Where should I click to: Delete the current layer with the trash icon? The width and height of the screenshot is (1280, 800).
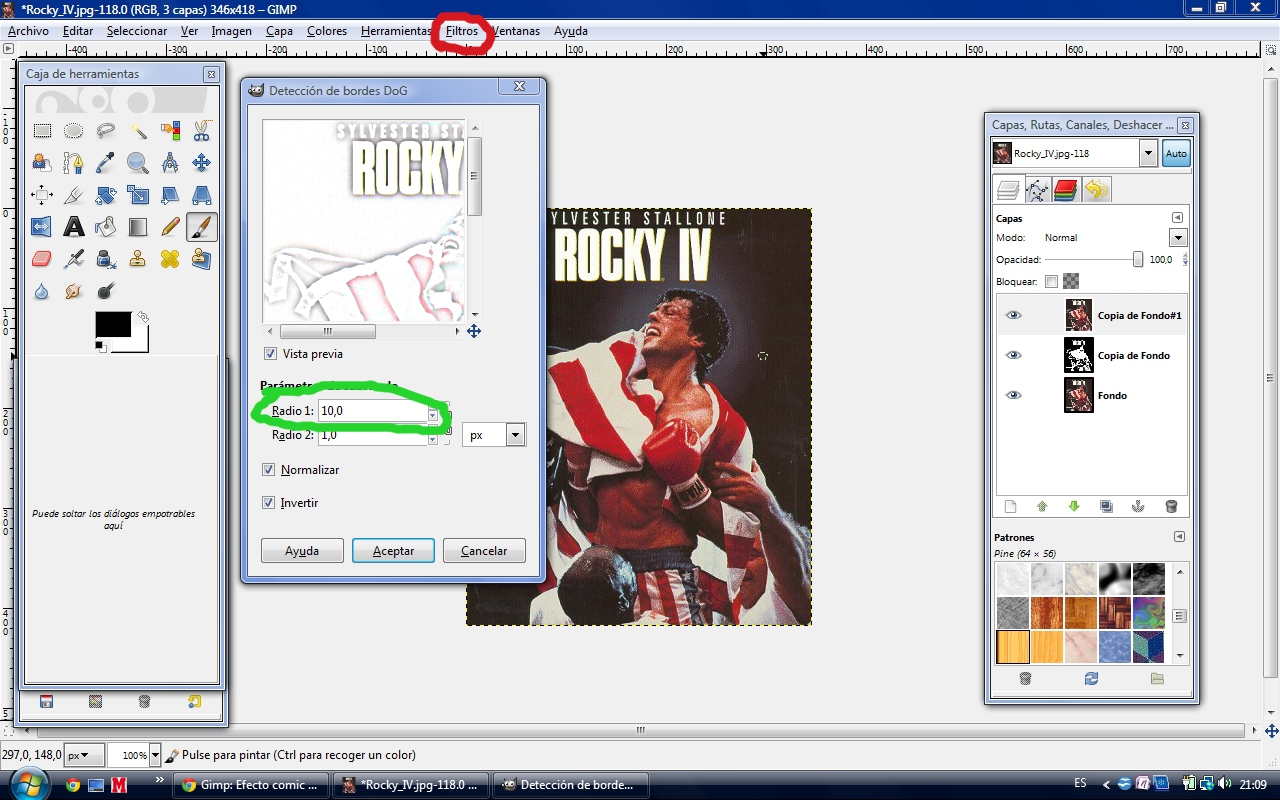point(1171,506)
